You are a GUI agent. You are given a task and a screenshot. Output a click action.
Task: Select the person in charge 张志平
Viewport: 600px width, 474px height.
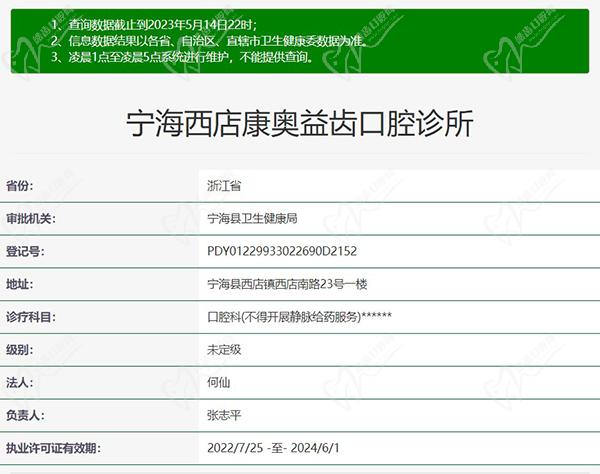pyautogui.click(x=223, y=415)
